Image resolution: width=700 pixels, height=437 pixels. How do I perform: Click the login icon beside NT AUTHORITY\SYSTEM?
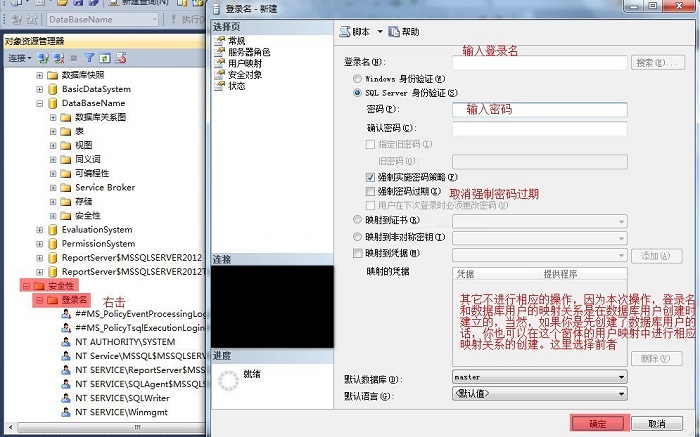click(x=66, y=342)
